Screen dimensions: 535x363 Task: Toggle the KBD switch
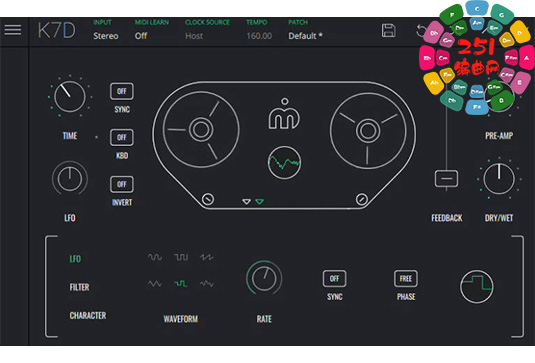pyautogui.click(x=122, y=137)
